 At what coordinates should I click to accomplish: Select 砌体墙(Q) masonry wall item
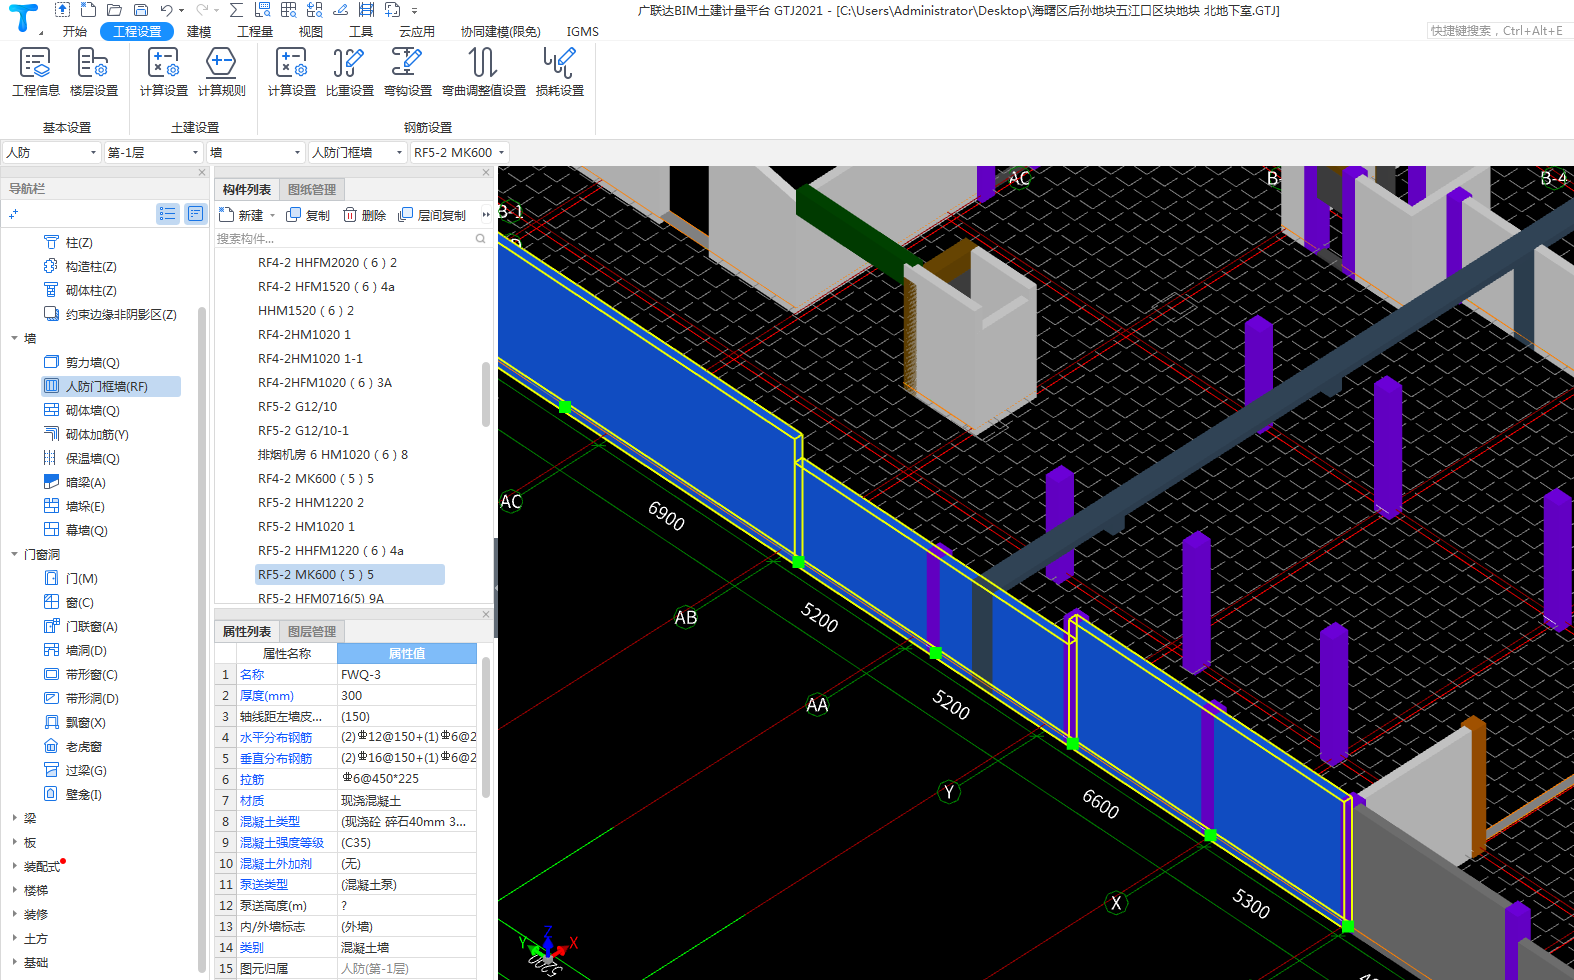(92, 410)
